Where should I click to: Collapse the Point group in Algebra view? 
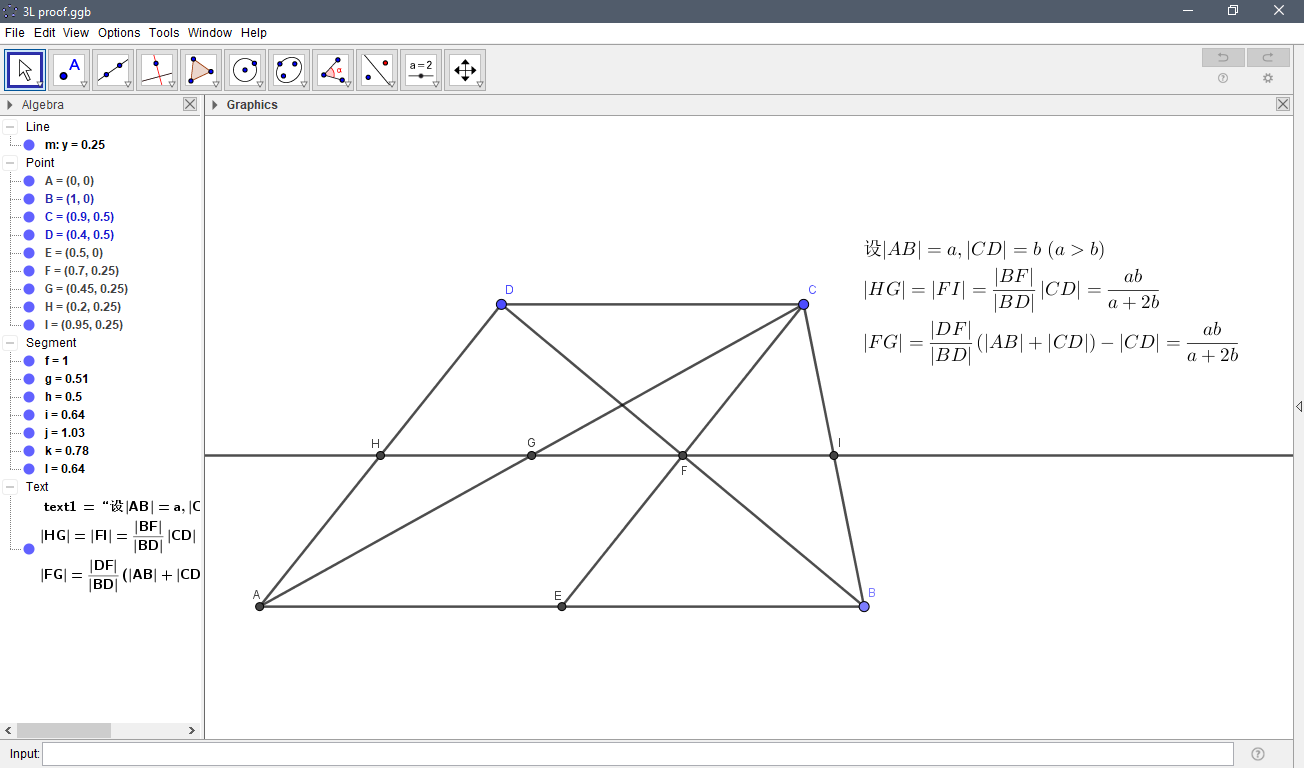(8, 162)
